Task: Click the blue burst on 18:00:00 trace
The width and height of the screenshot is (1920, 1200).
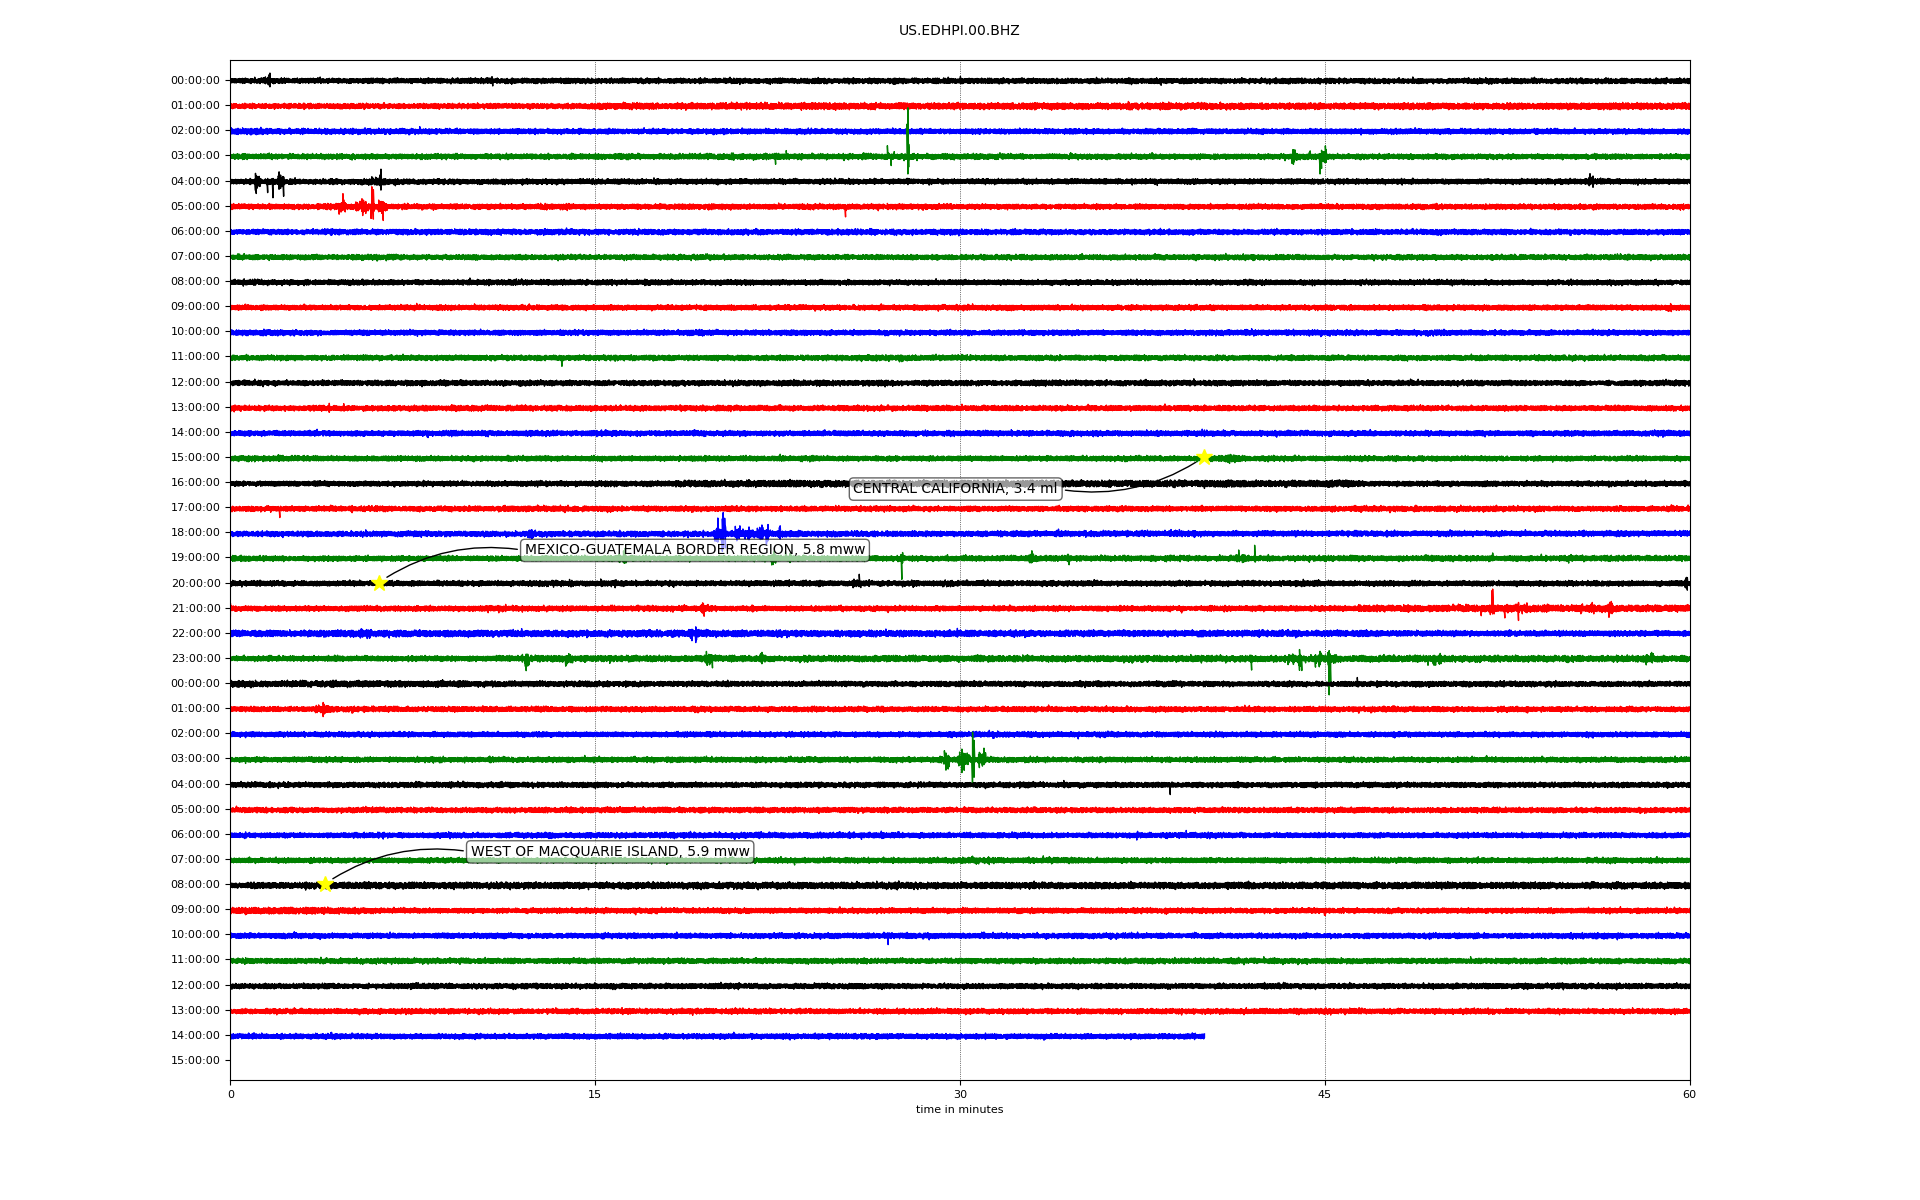Action: [722, 530]
